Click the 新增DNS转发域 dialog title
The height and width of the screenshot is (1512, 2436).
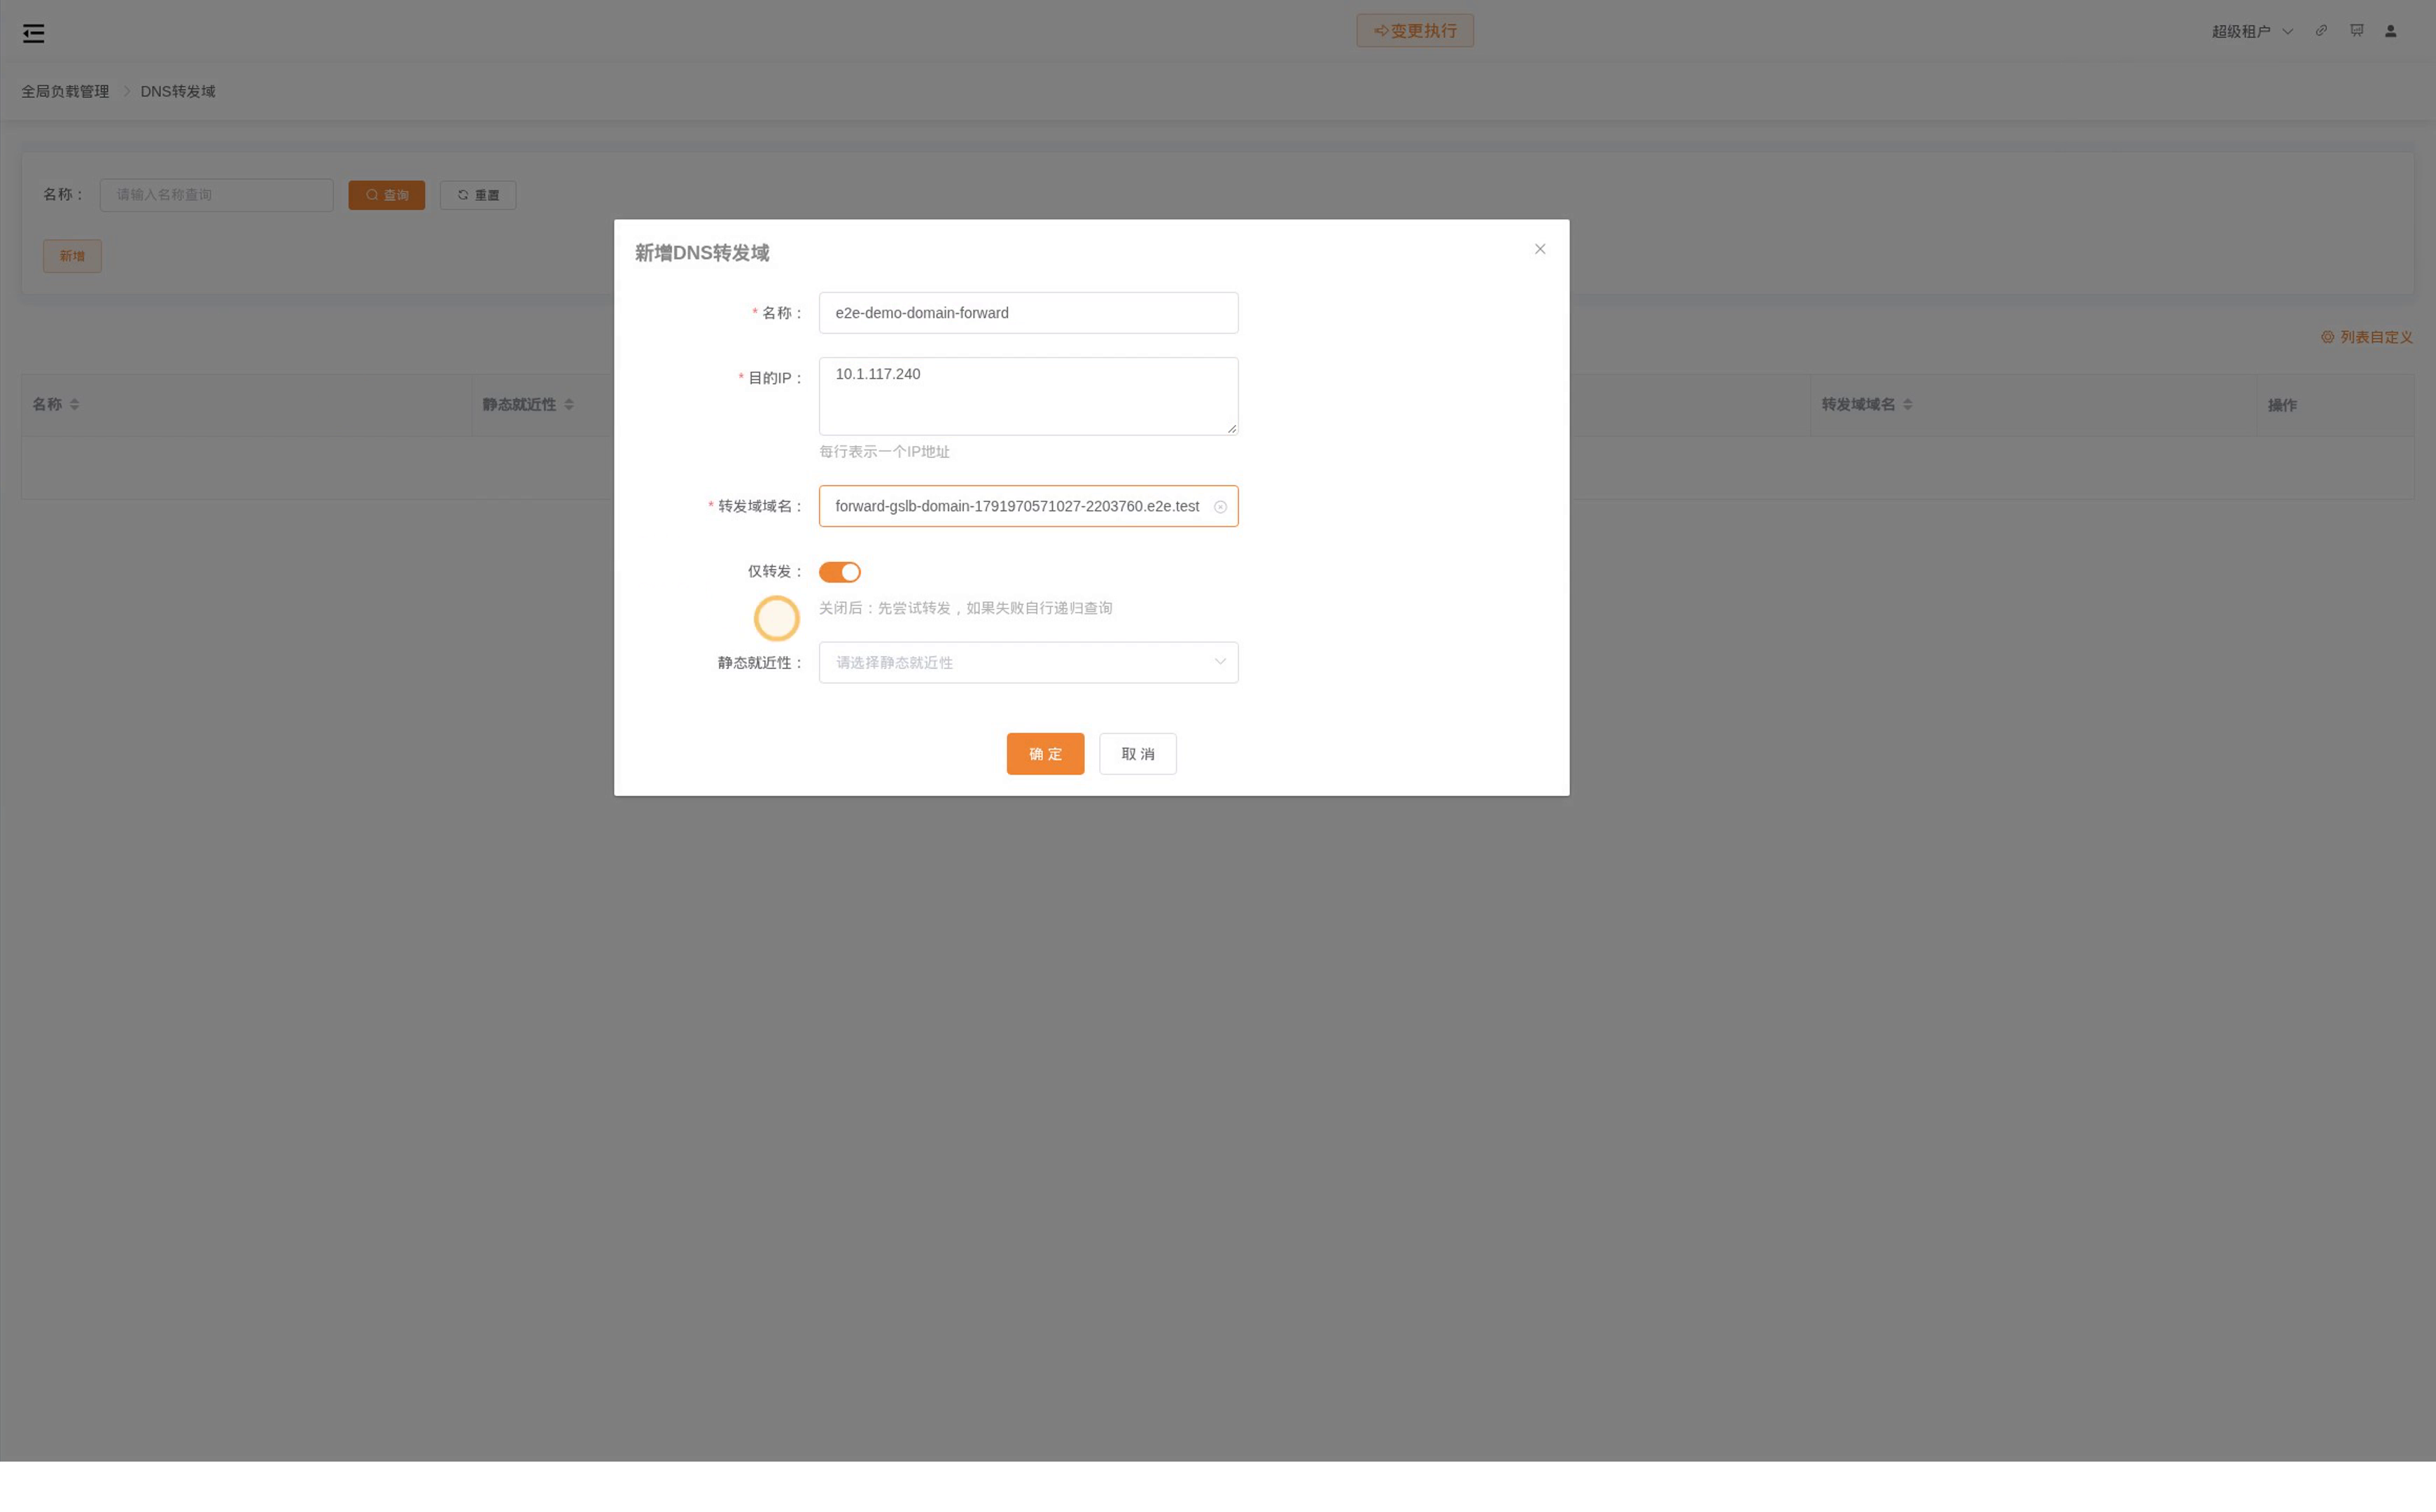702,253
